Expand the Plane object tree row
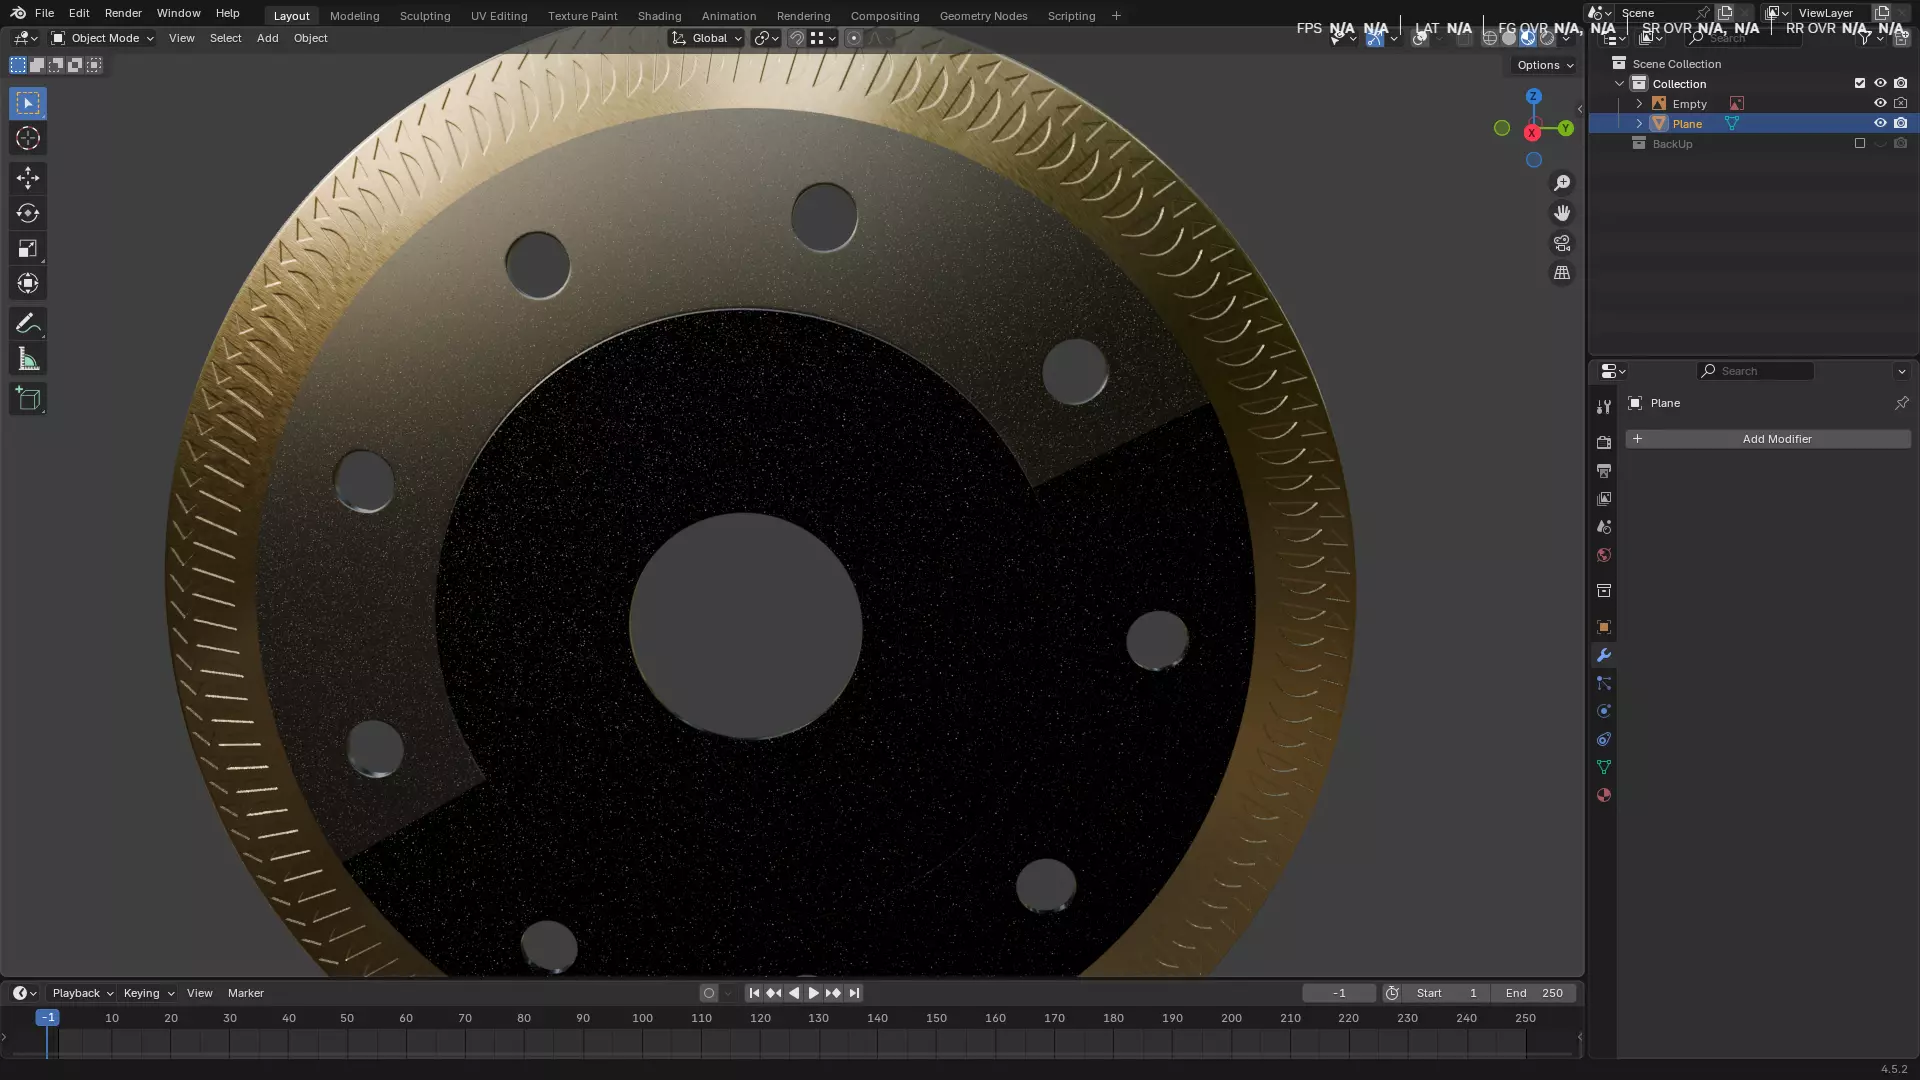Image resolution: width=1920 pixels, height=1080 pixels. pos(1639,124)
